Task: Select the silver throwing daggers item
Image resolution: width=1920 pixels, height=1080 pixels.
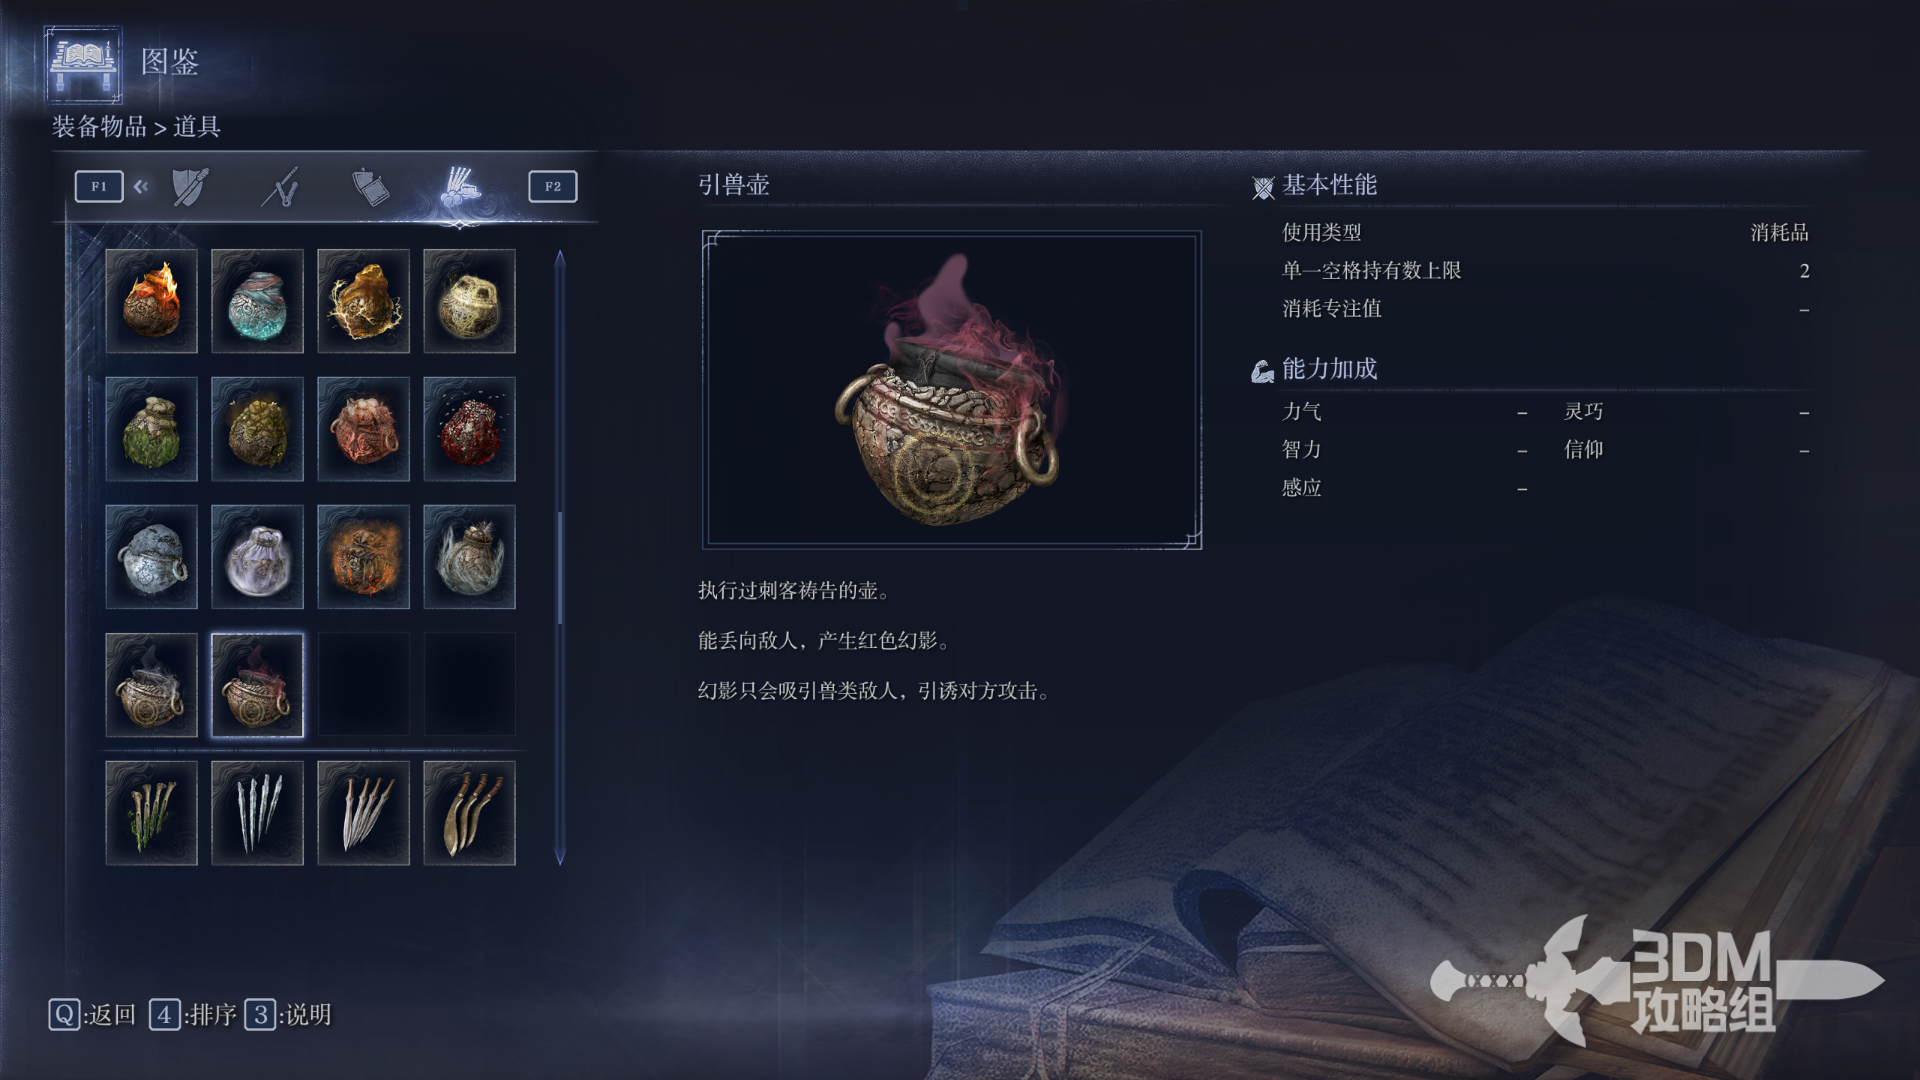Action: (257, 813)
